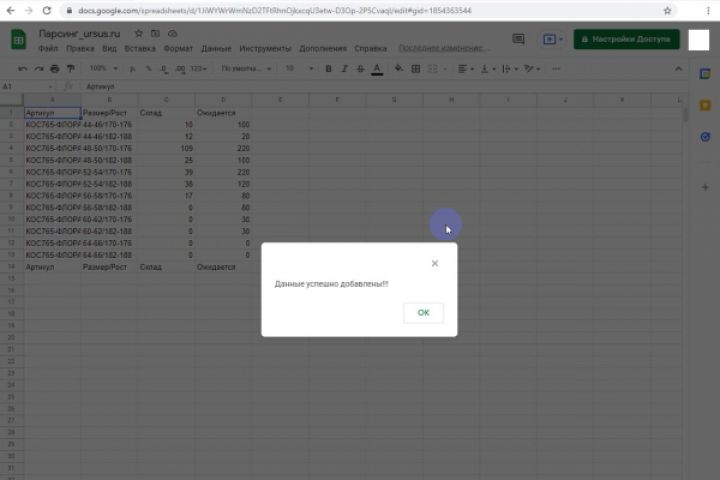Close the dialog with the X icon
The width and height of the screenshot is (720, 480).
(434, 263)
